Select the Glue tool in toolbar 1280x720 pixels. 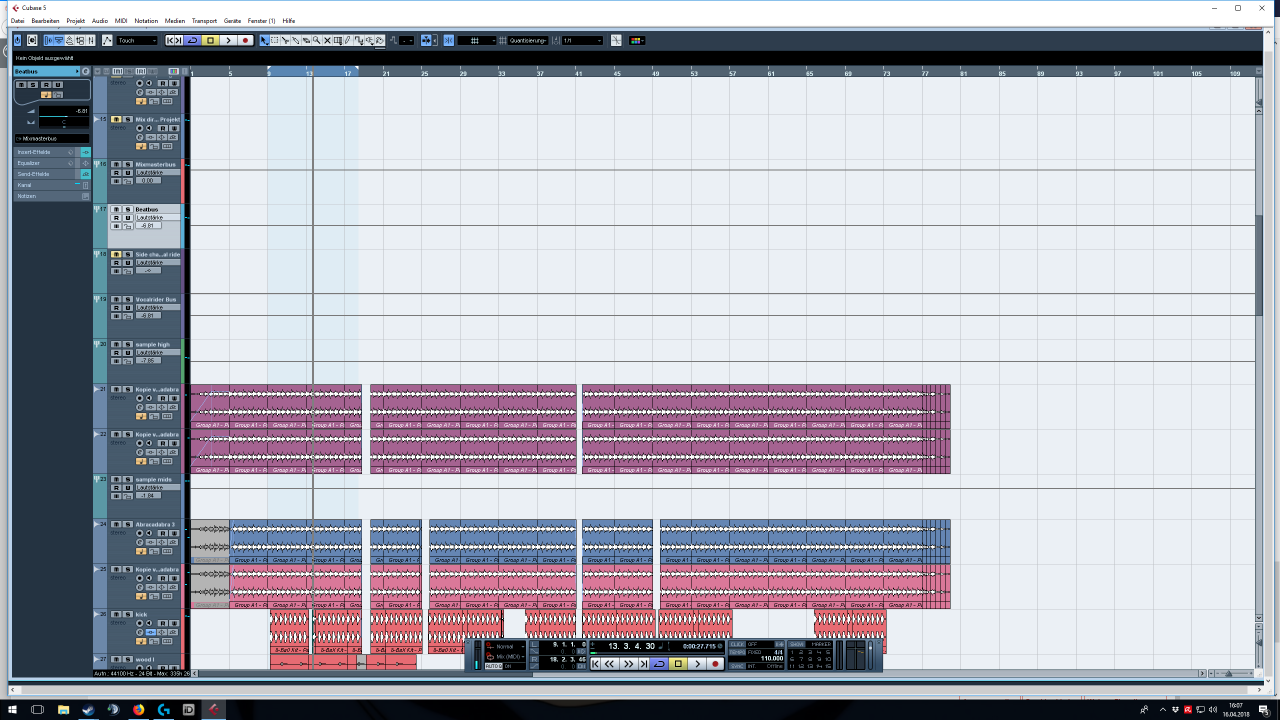pos(296,40)
